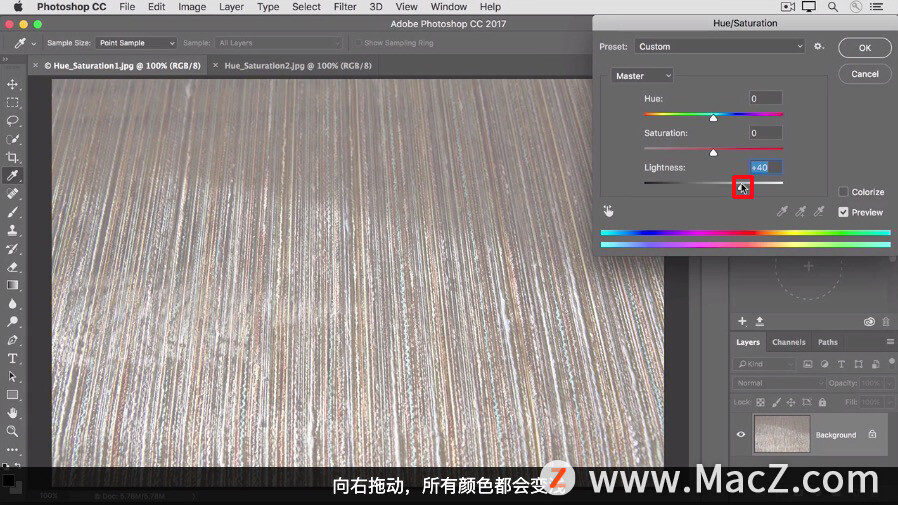
Task: Click Cancel in Hue/Saturation dialog
Action: pyautogui.click(x=865, y=74)
